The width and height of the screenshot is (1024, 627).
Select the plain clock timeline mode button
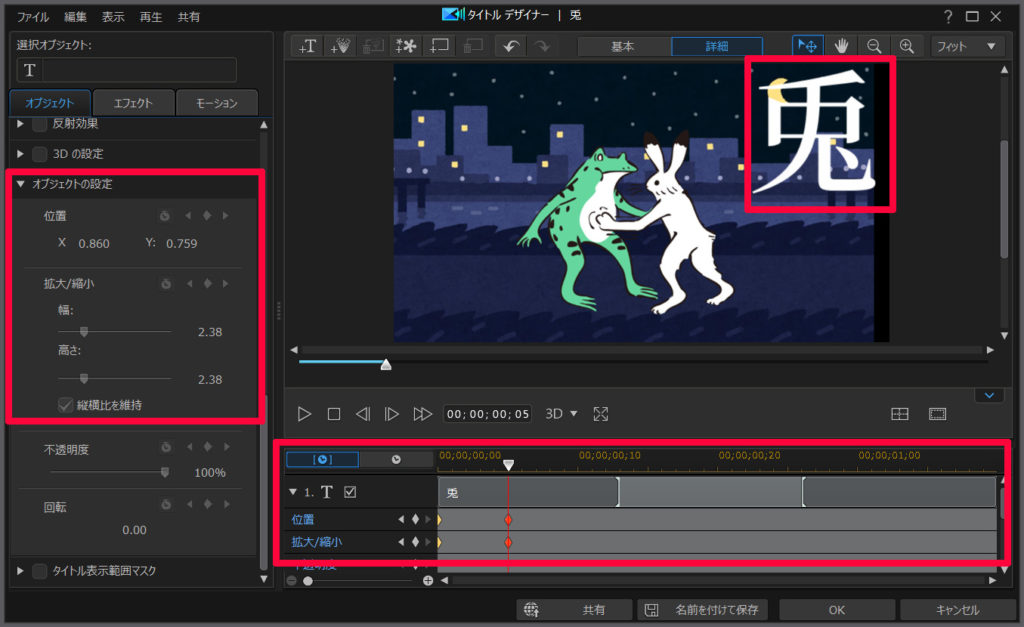(x=396, y=460)
